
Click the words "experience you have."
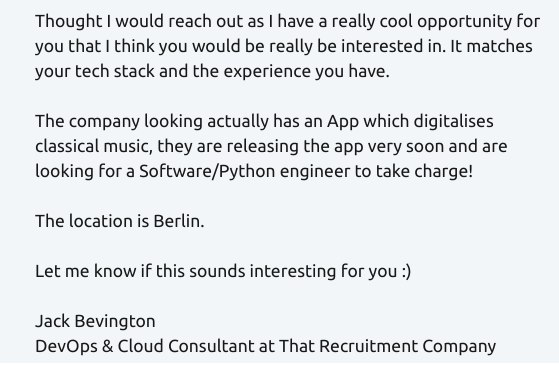click(307, 72)
